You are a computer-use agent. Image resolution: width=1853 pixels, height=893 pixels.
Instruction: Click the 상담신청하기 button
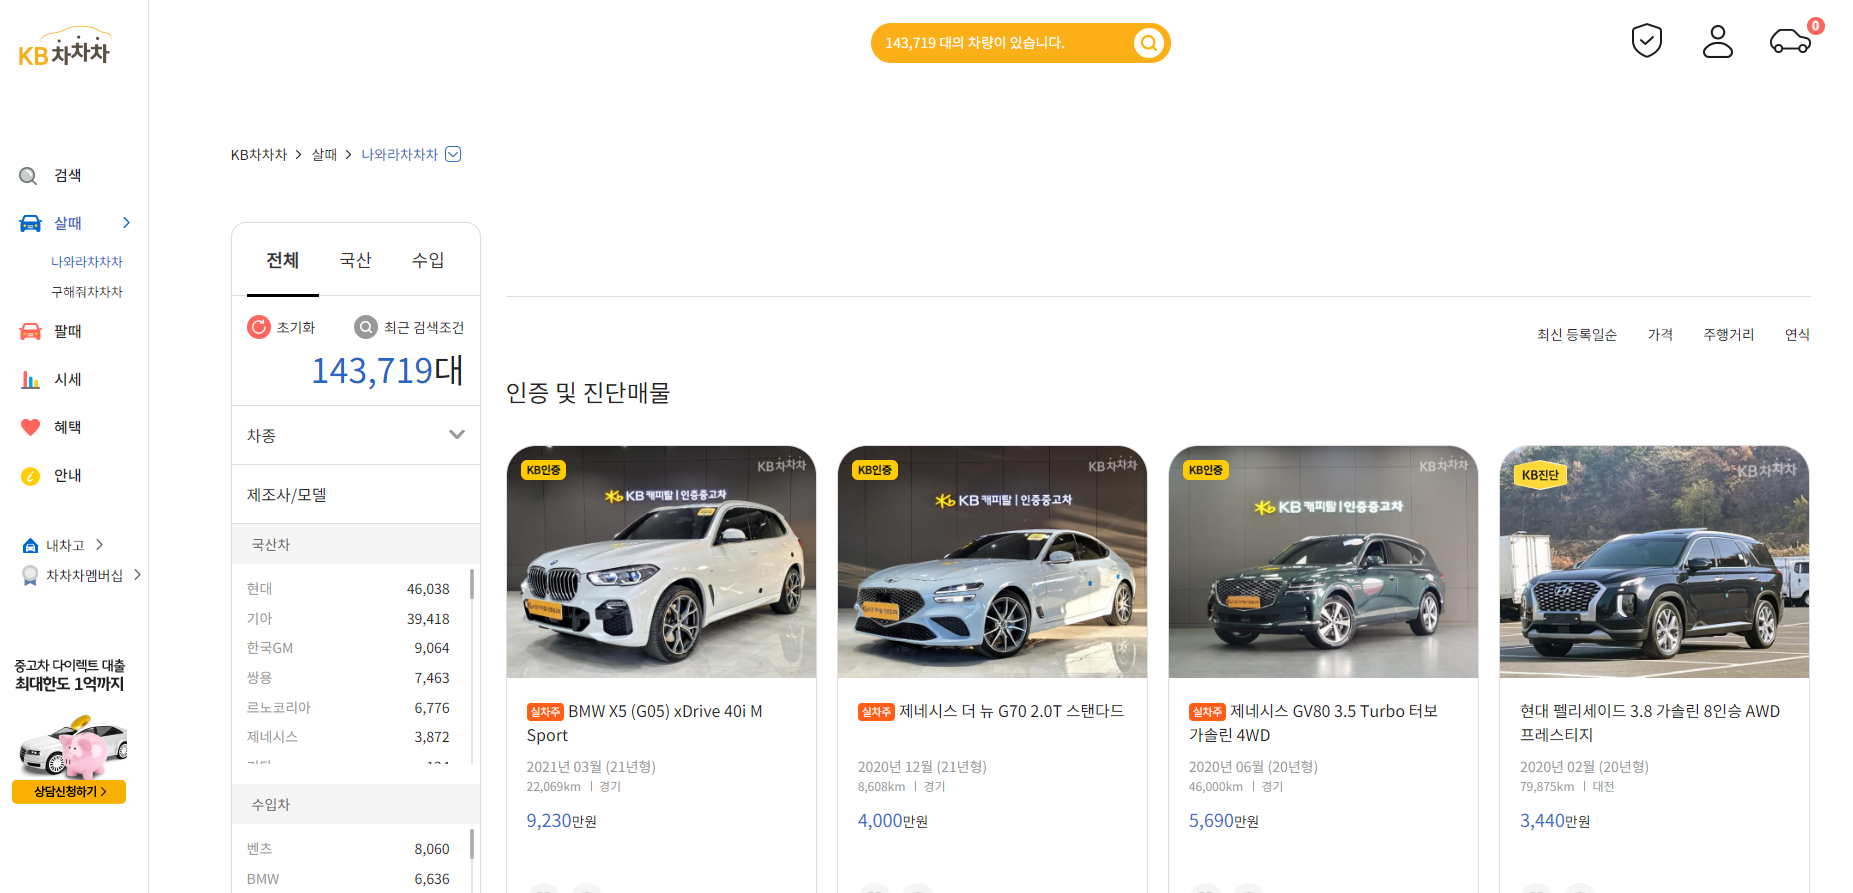(69, 792)
